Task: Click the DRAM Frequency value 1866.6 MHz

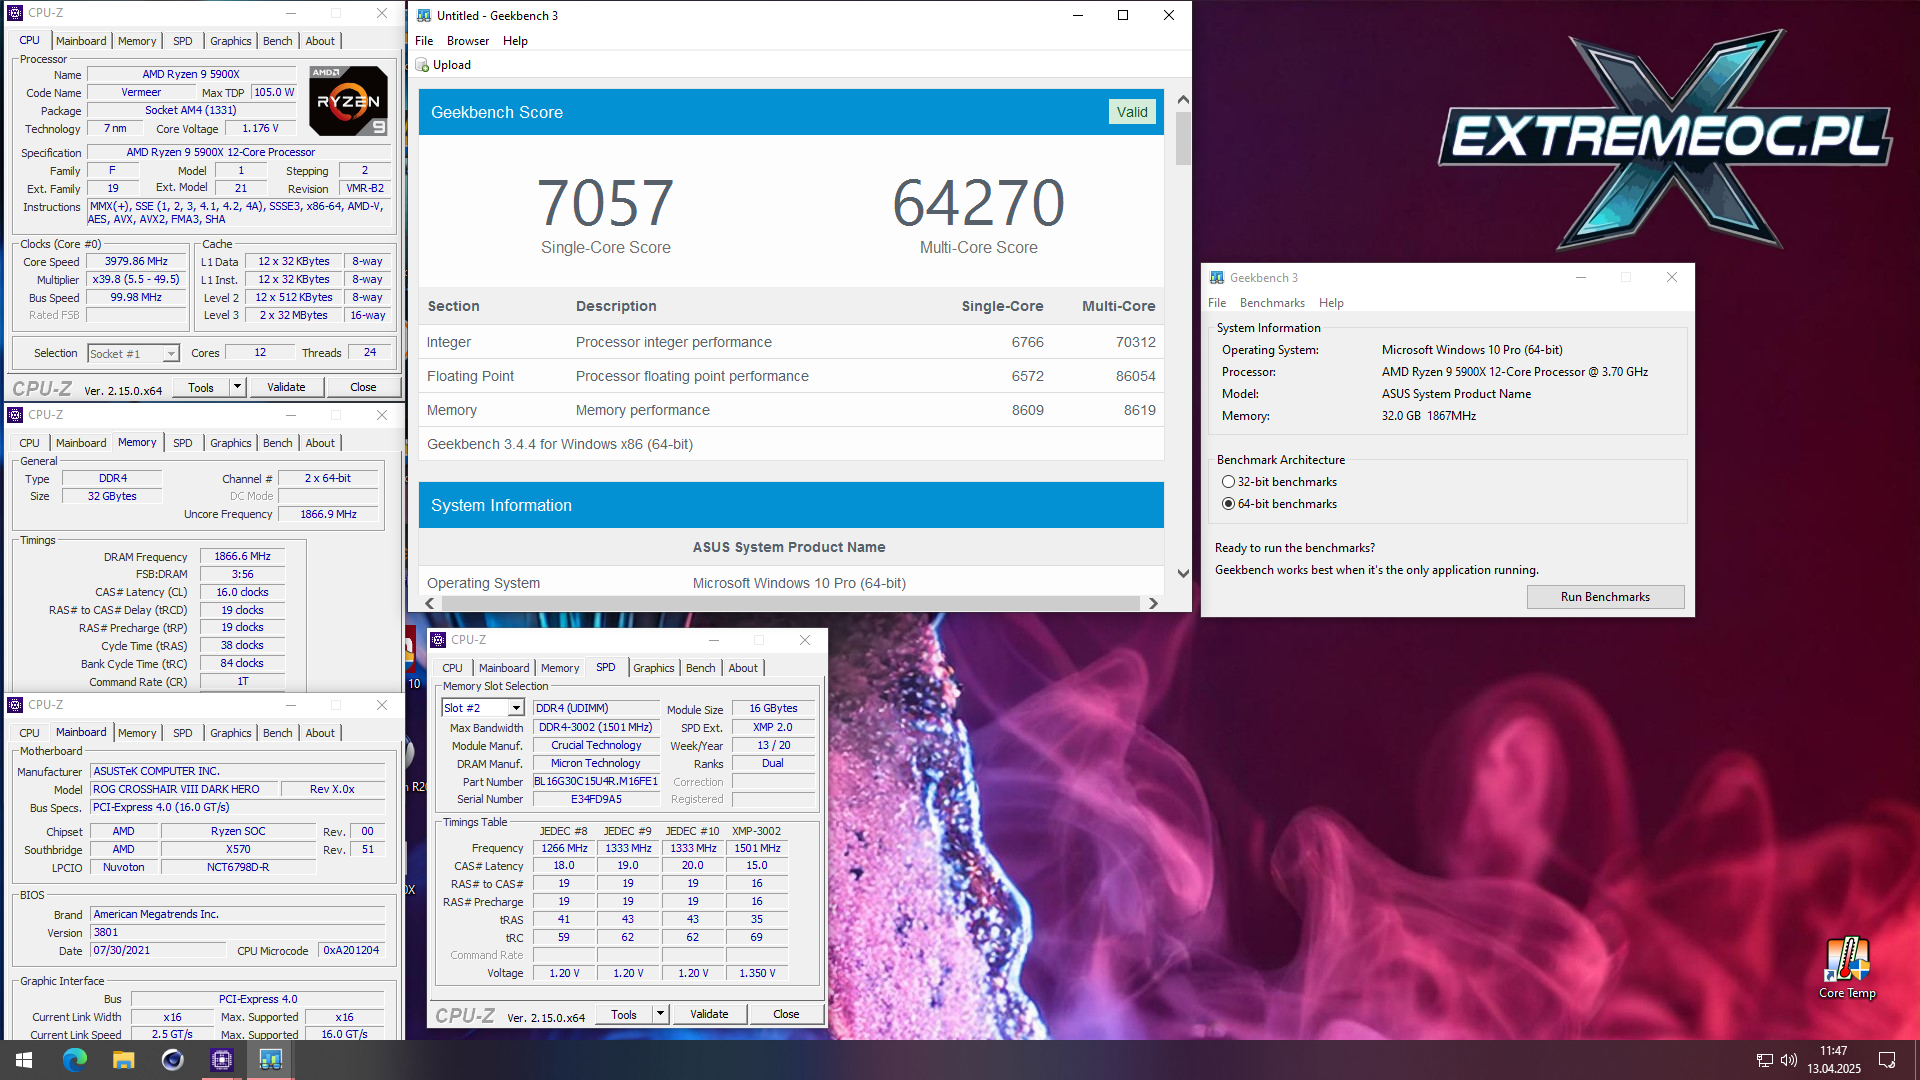Action: (242, 557)
